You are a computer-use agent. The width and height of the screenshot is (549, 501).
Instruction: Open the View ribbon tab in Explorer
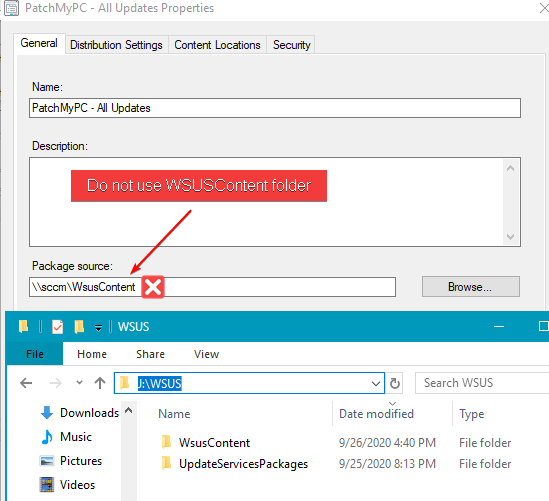(207, 354)
